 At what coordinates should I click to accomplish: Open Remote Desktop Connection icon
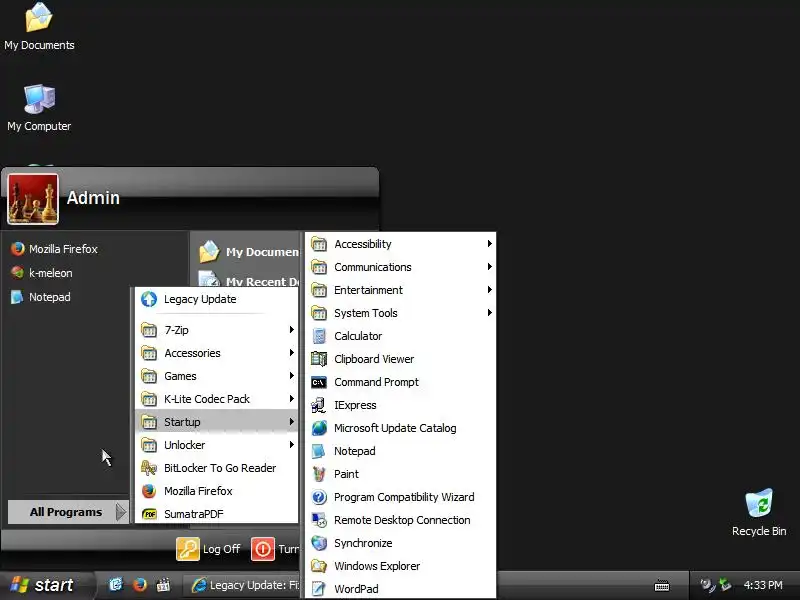[319, 520]
